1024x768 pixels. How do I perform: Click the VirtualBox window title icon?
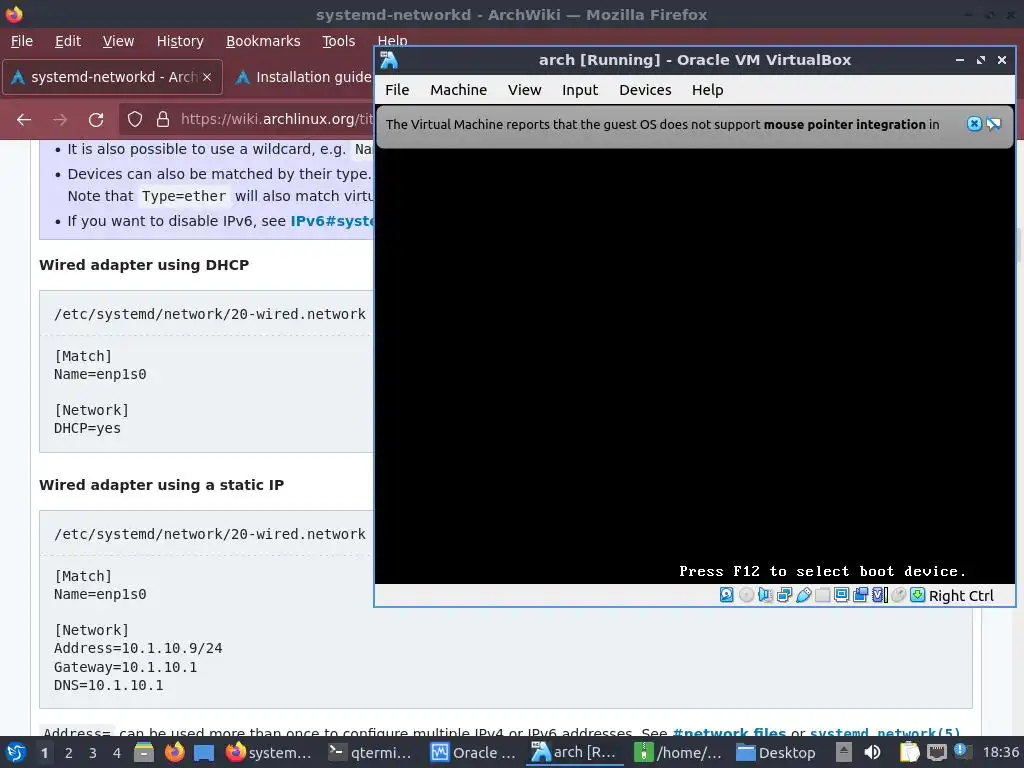(x=389, y=60)
